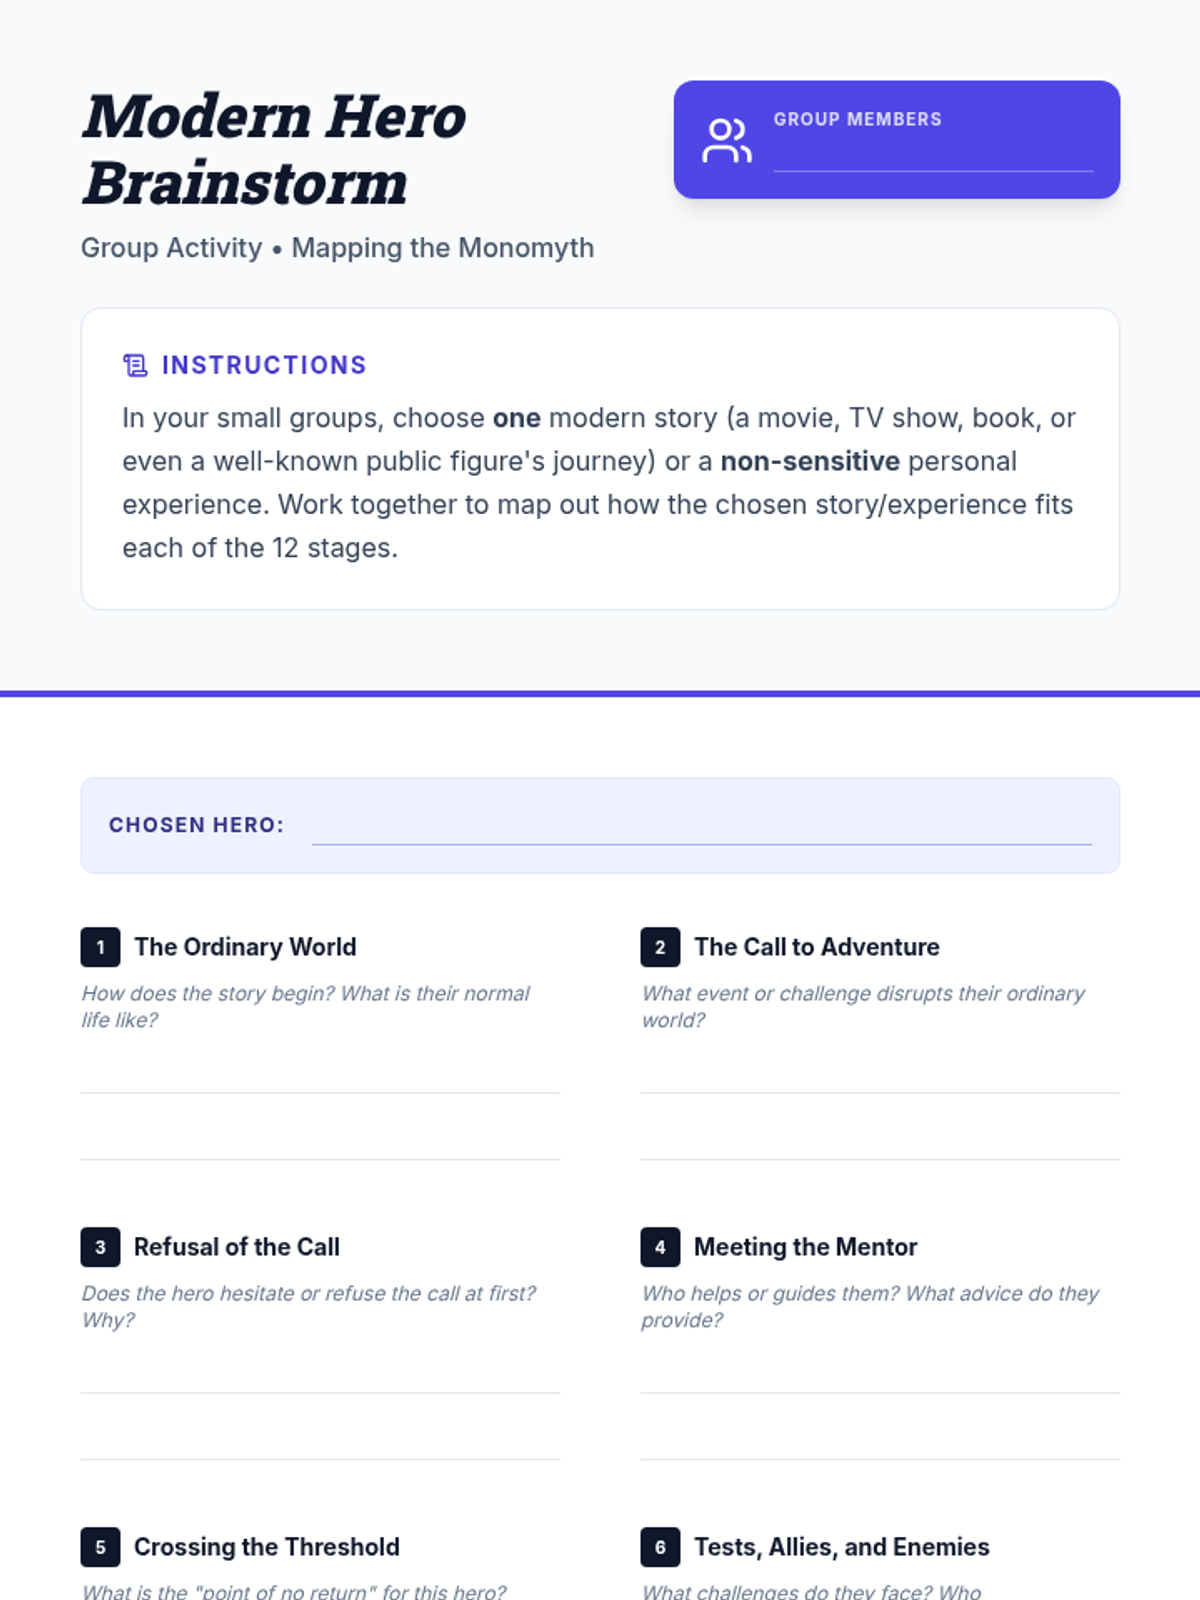Click the number 4 stage badge
The image size is (1200, 1600).
pos(660,1247)
